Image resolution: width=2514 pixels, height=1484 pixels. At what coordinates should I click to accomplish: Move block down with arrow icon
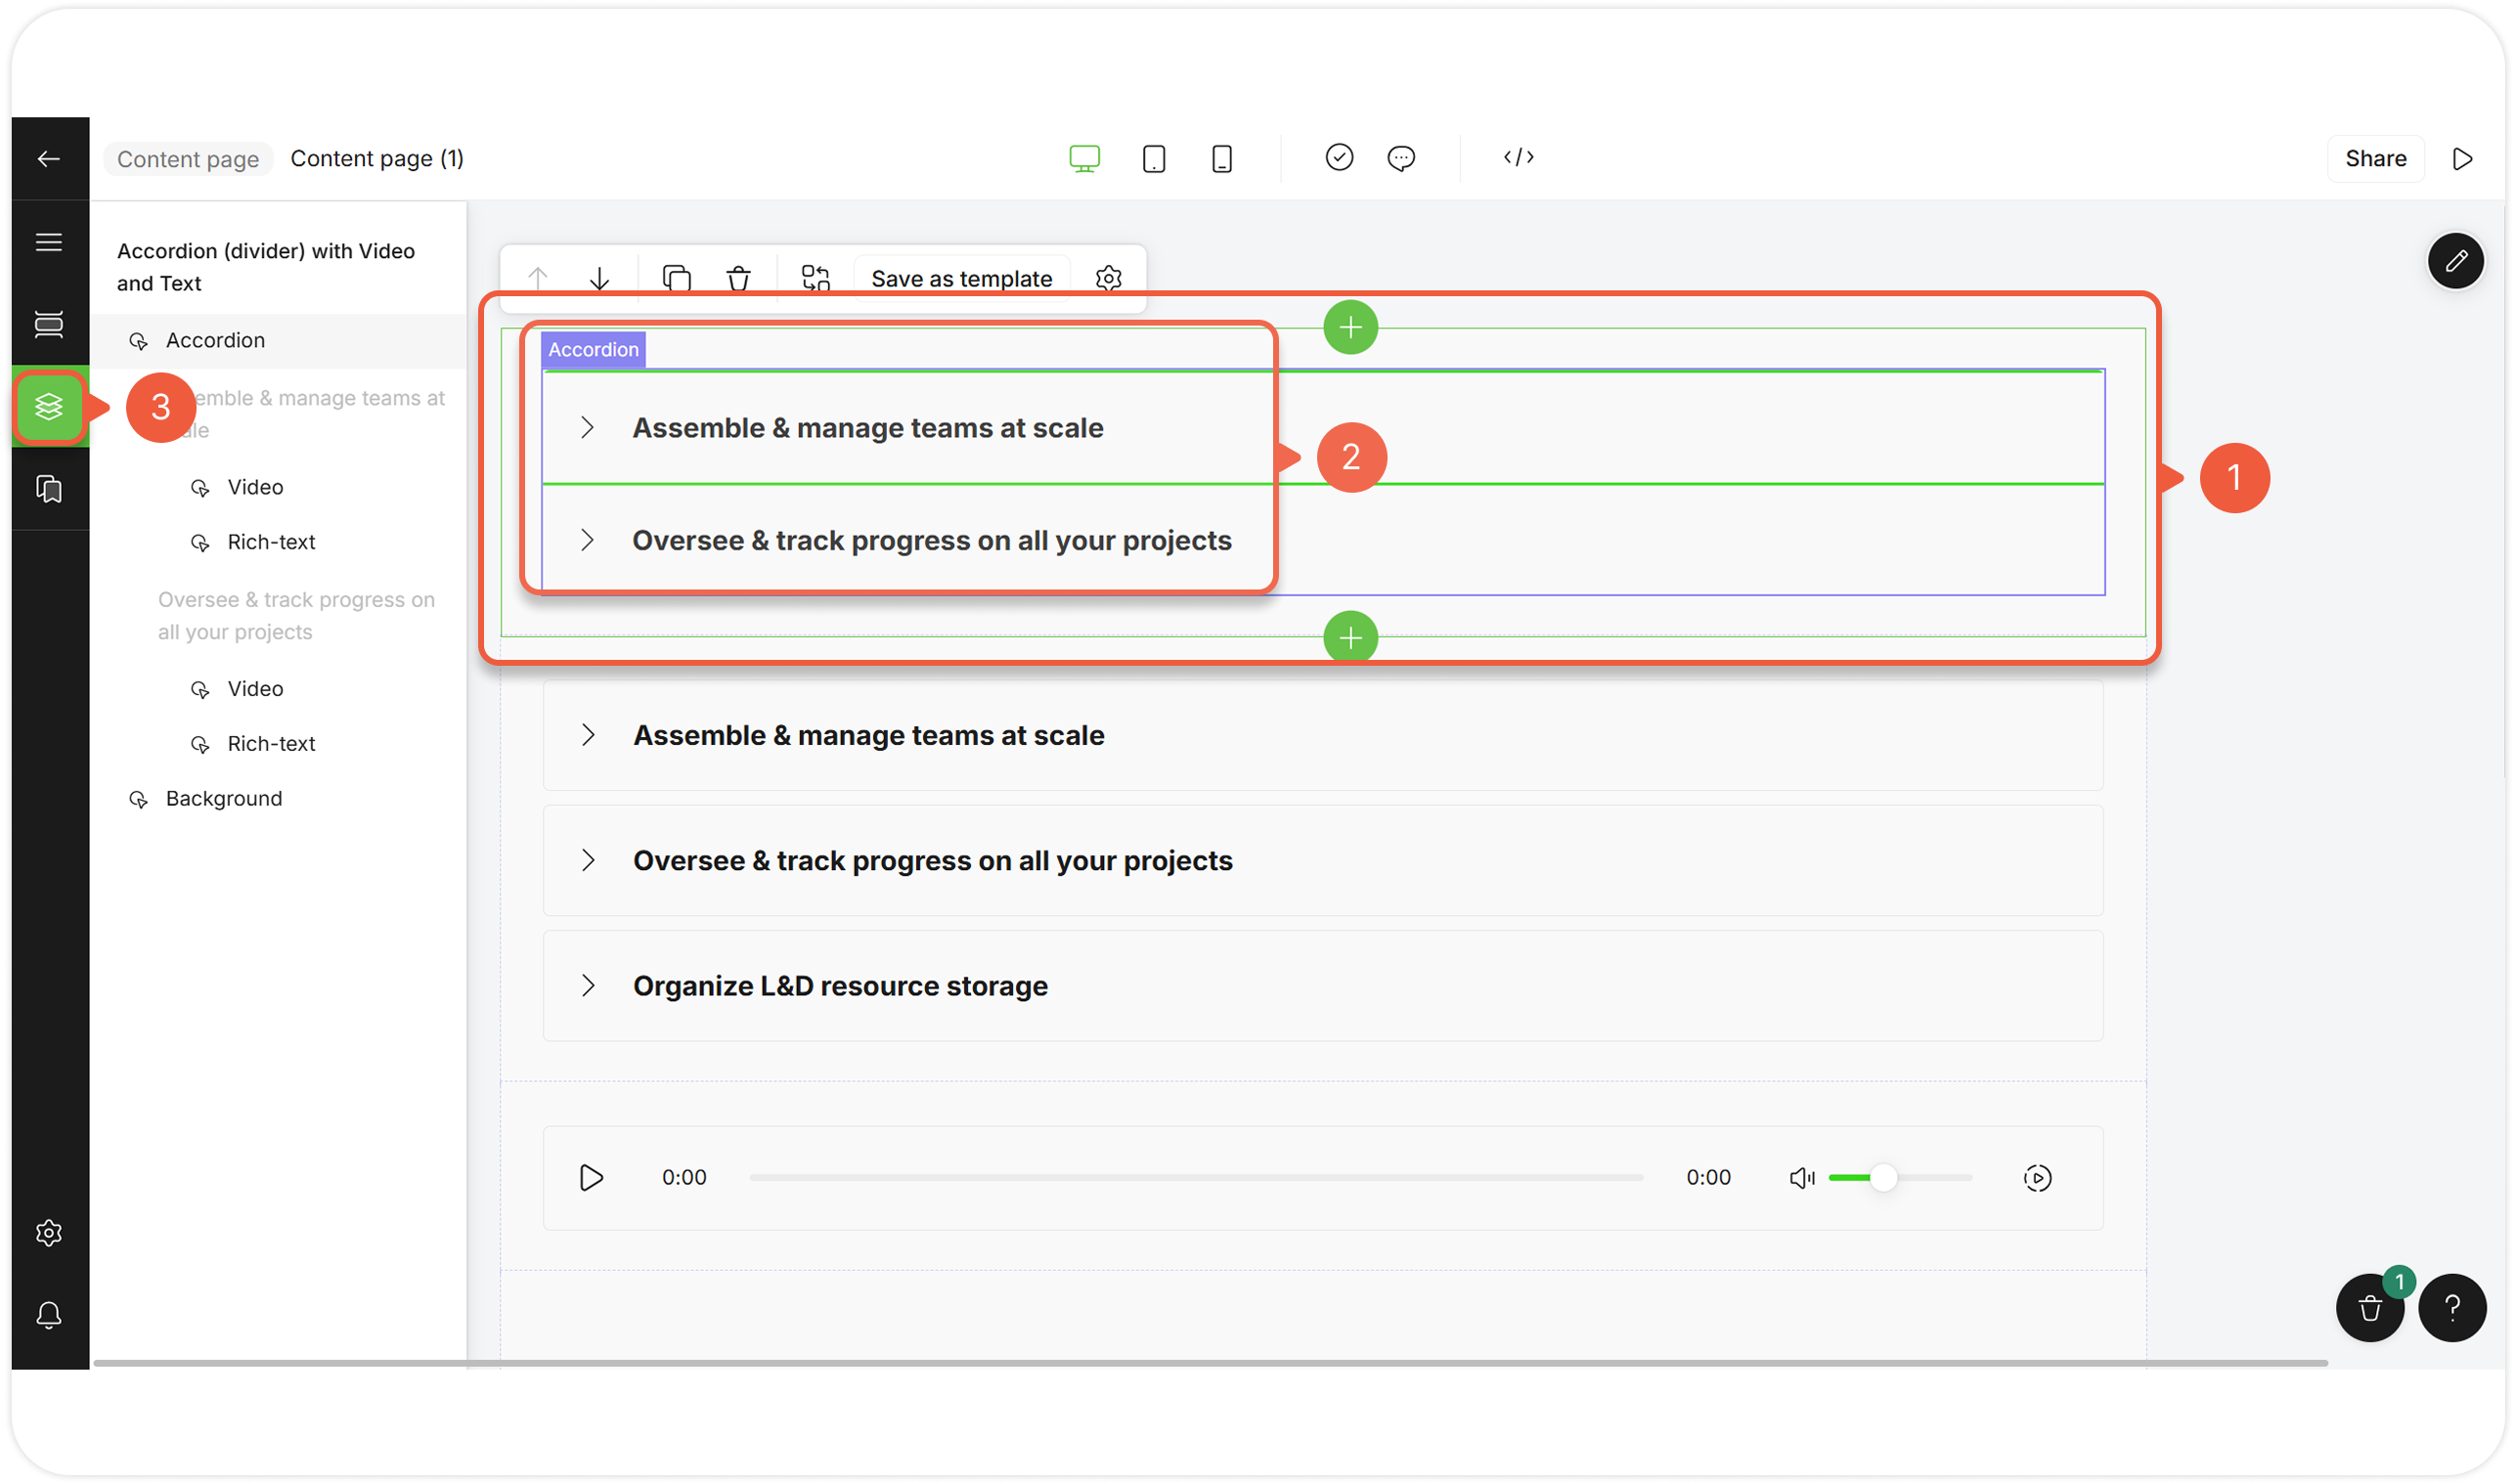[x=599, y=278]
